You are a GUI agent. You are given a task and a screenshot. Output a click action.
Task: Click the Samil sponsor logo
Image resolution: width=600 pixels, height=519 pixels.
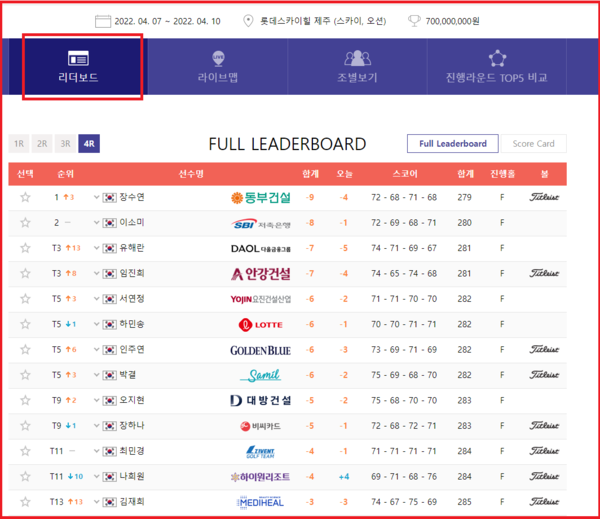pos(261,375)
